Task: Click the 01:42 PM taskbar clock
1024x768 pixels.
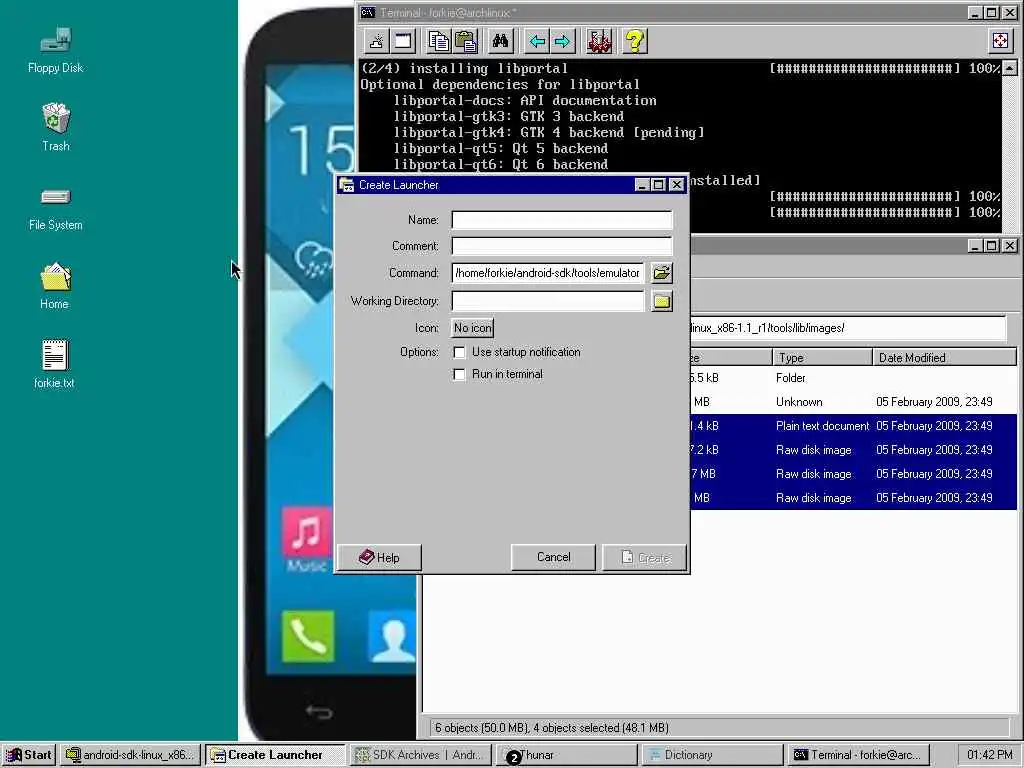Action: (989, 755)
